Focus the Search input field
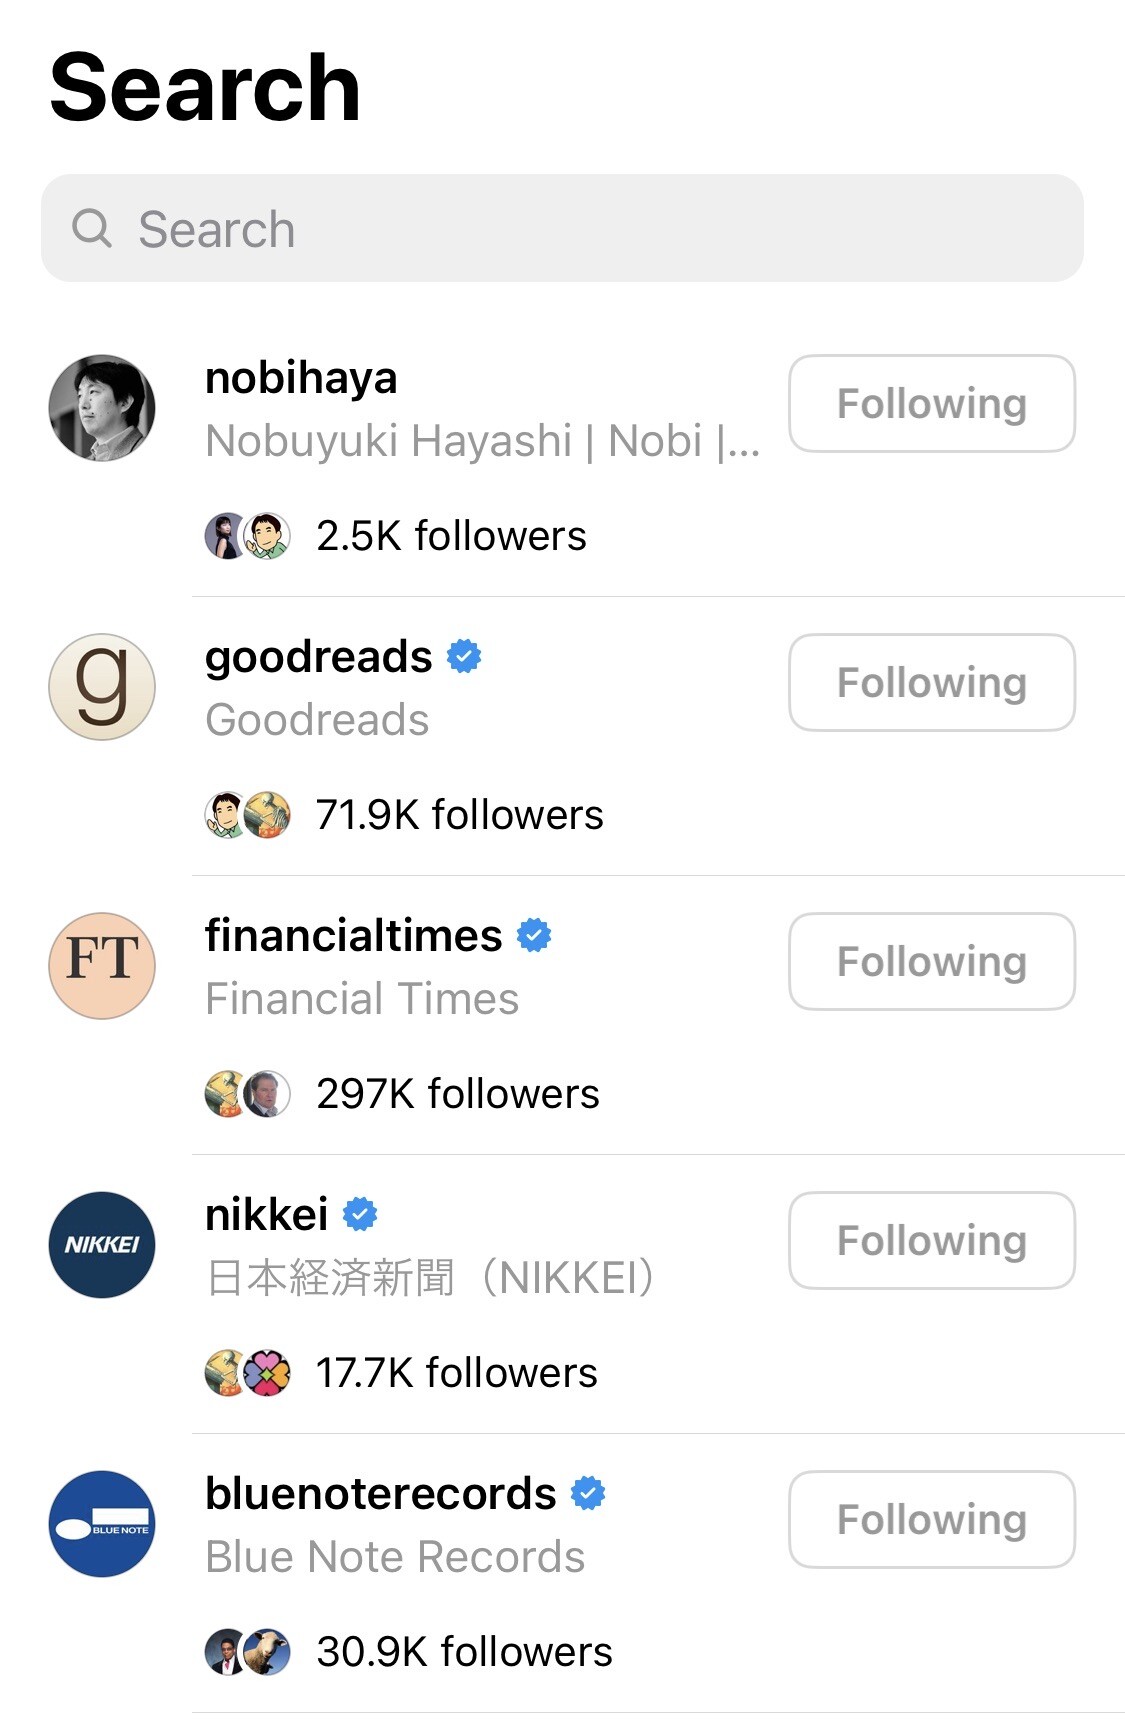 (580, 229)
